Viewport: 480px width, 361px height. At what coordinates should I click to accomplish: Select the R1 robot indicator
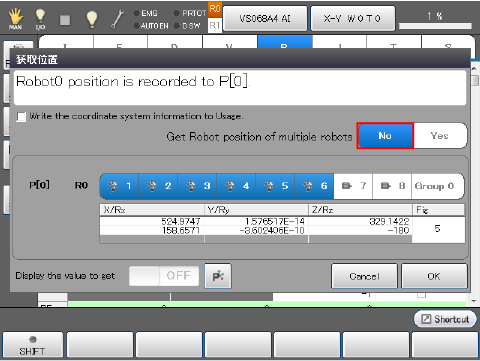click(x=215, y=25)
